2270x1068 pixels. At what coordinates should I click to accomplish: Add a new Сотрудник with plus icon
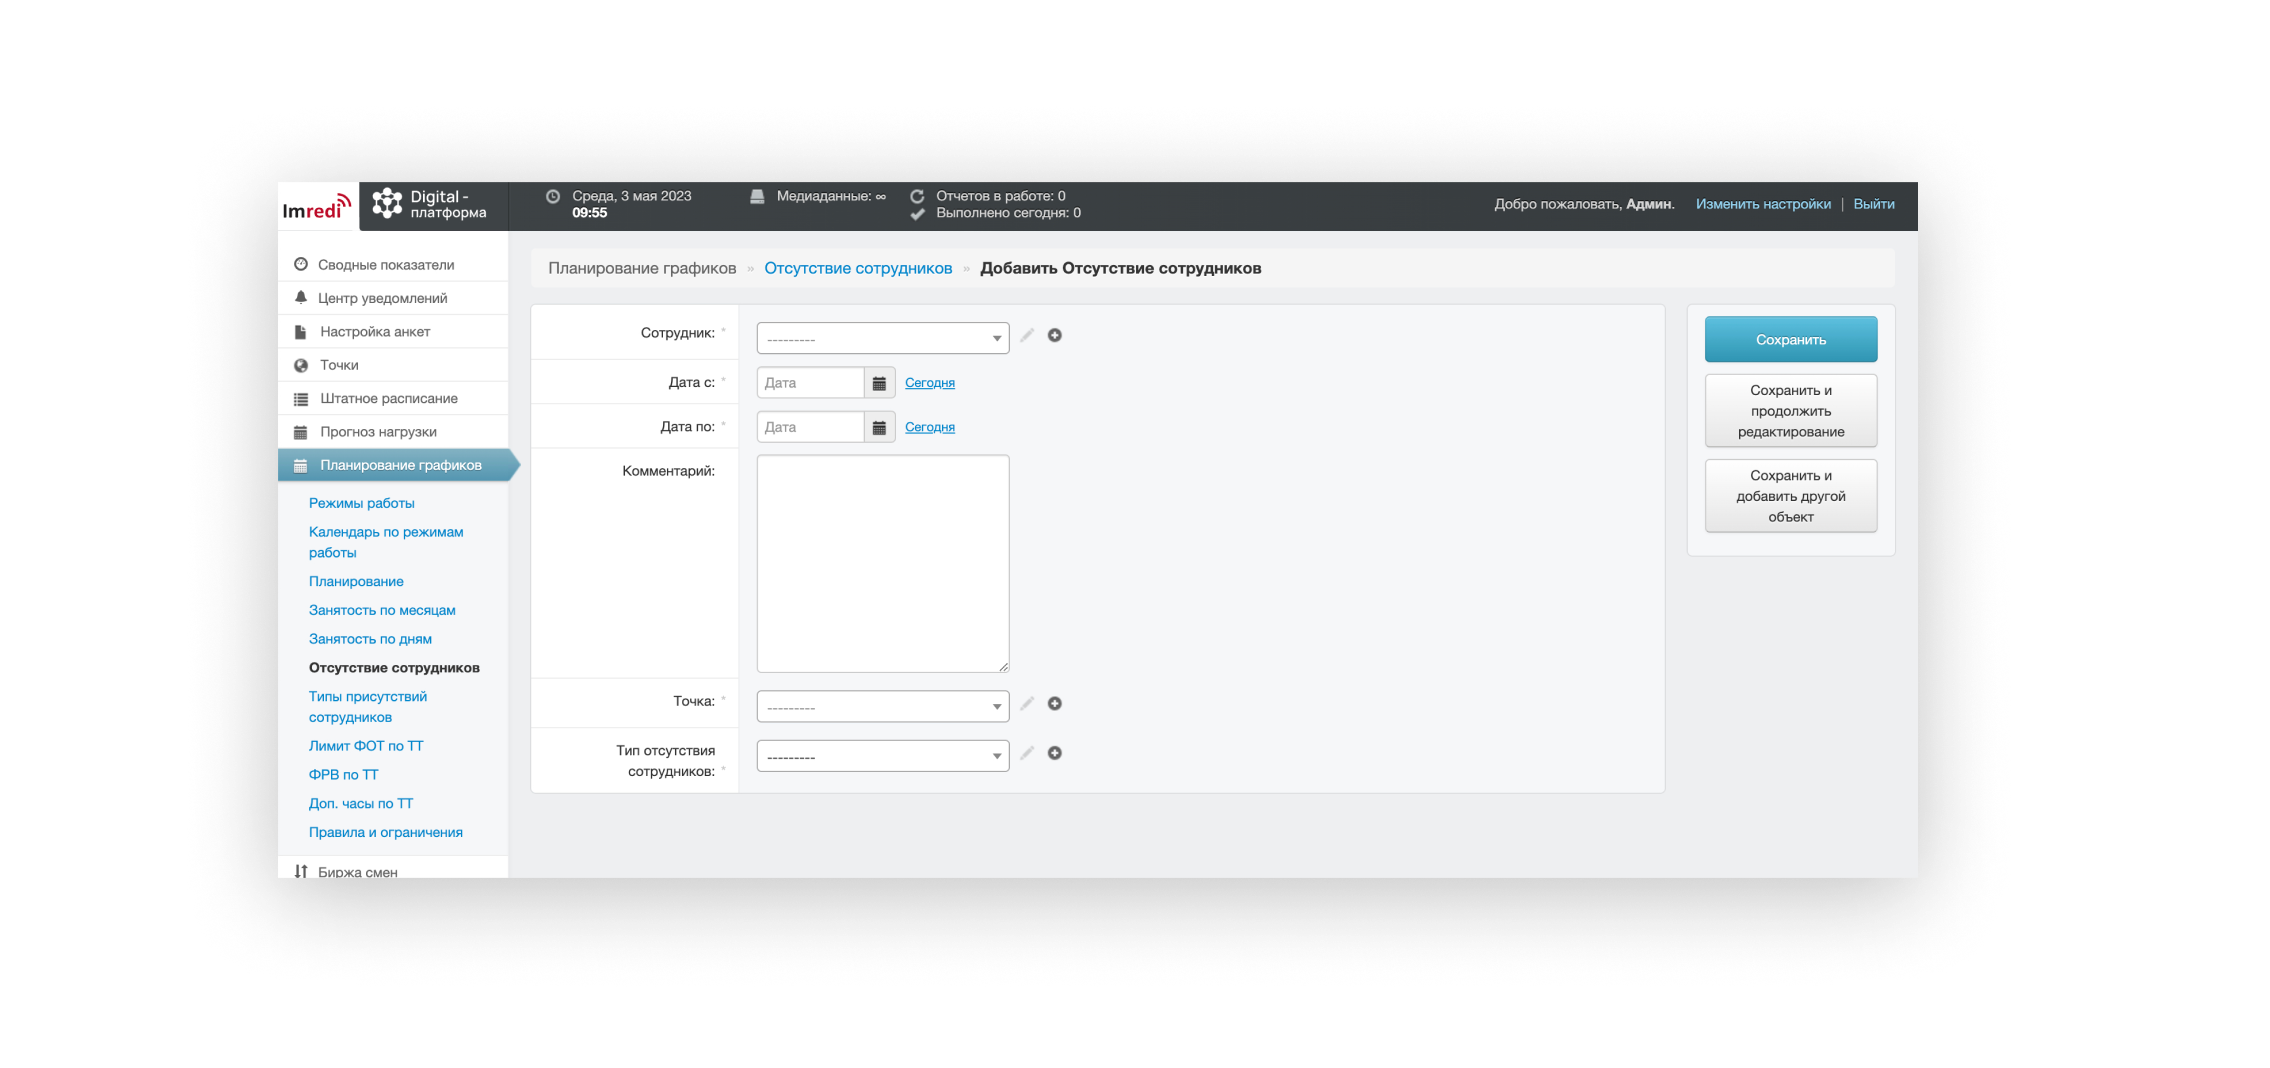click(x=1055, y=335)
